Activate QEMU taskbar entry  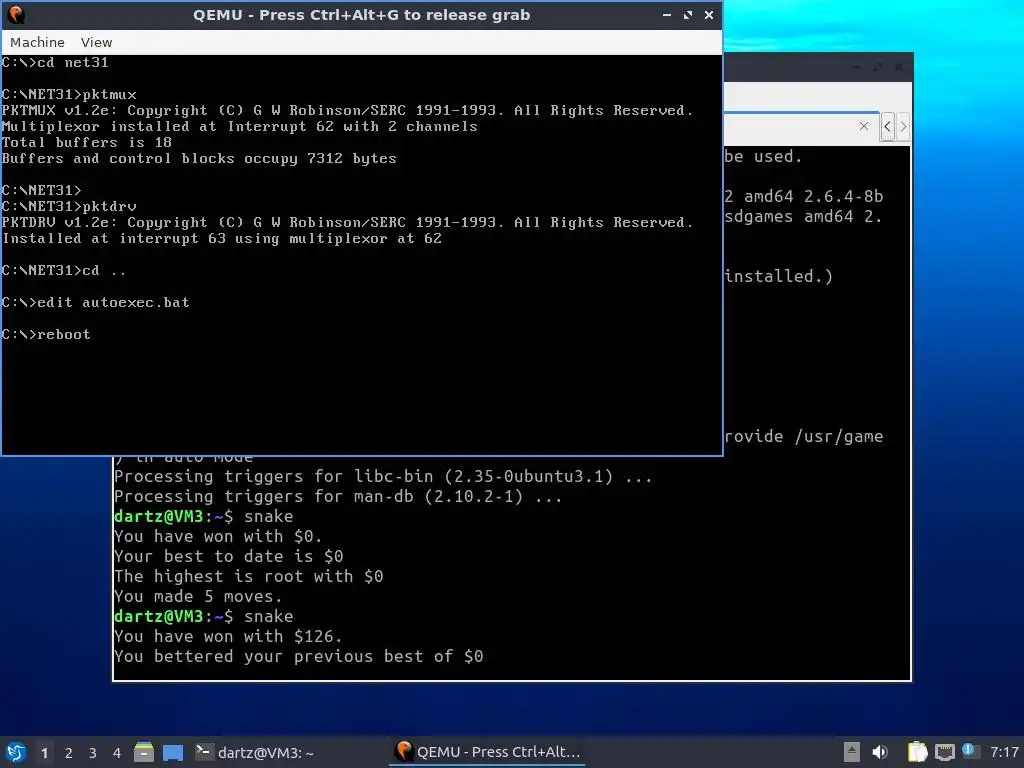point(488,752)
